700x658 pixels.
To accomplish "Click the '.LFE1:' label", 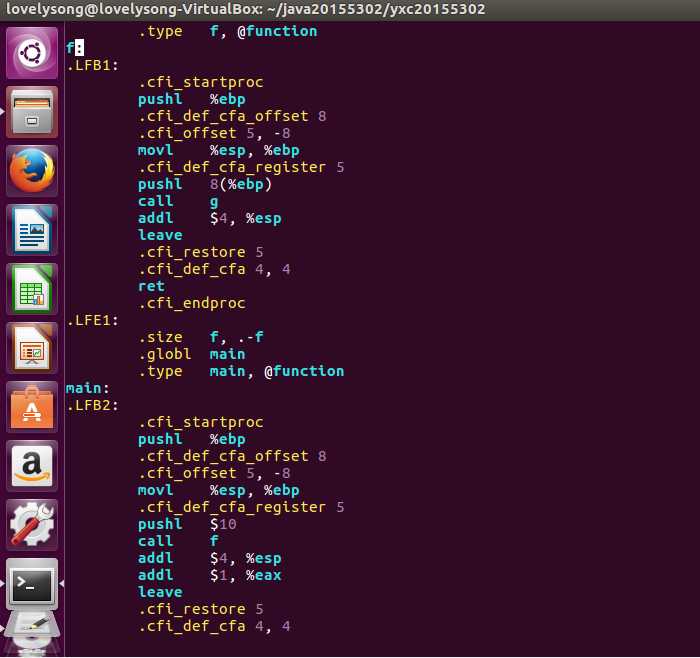I will pyautogui.click(x=92, y=320).
